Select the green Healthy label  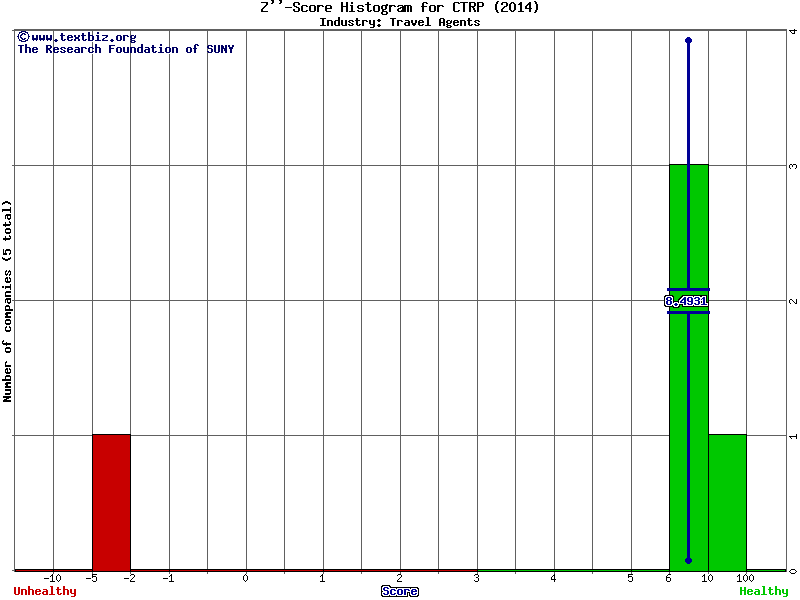(763, 591)
